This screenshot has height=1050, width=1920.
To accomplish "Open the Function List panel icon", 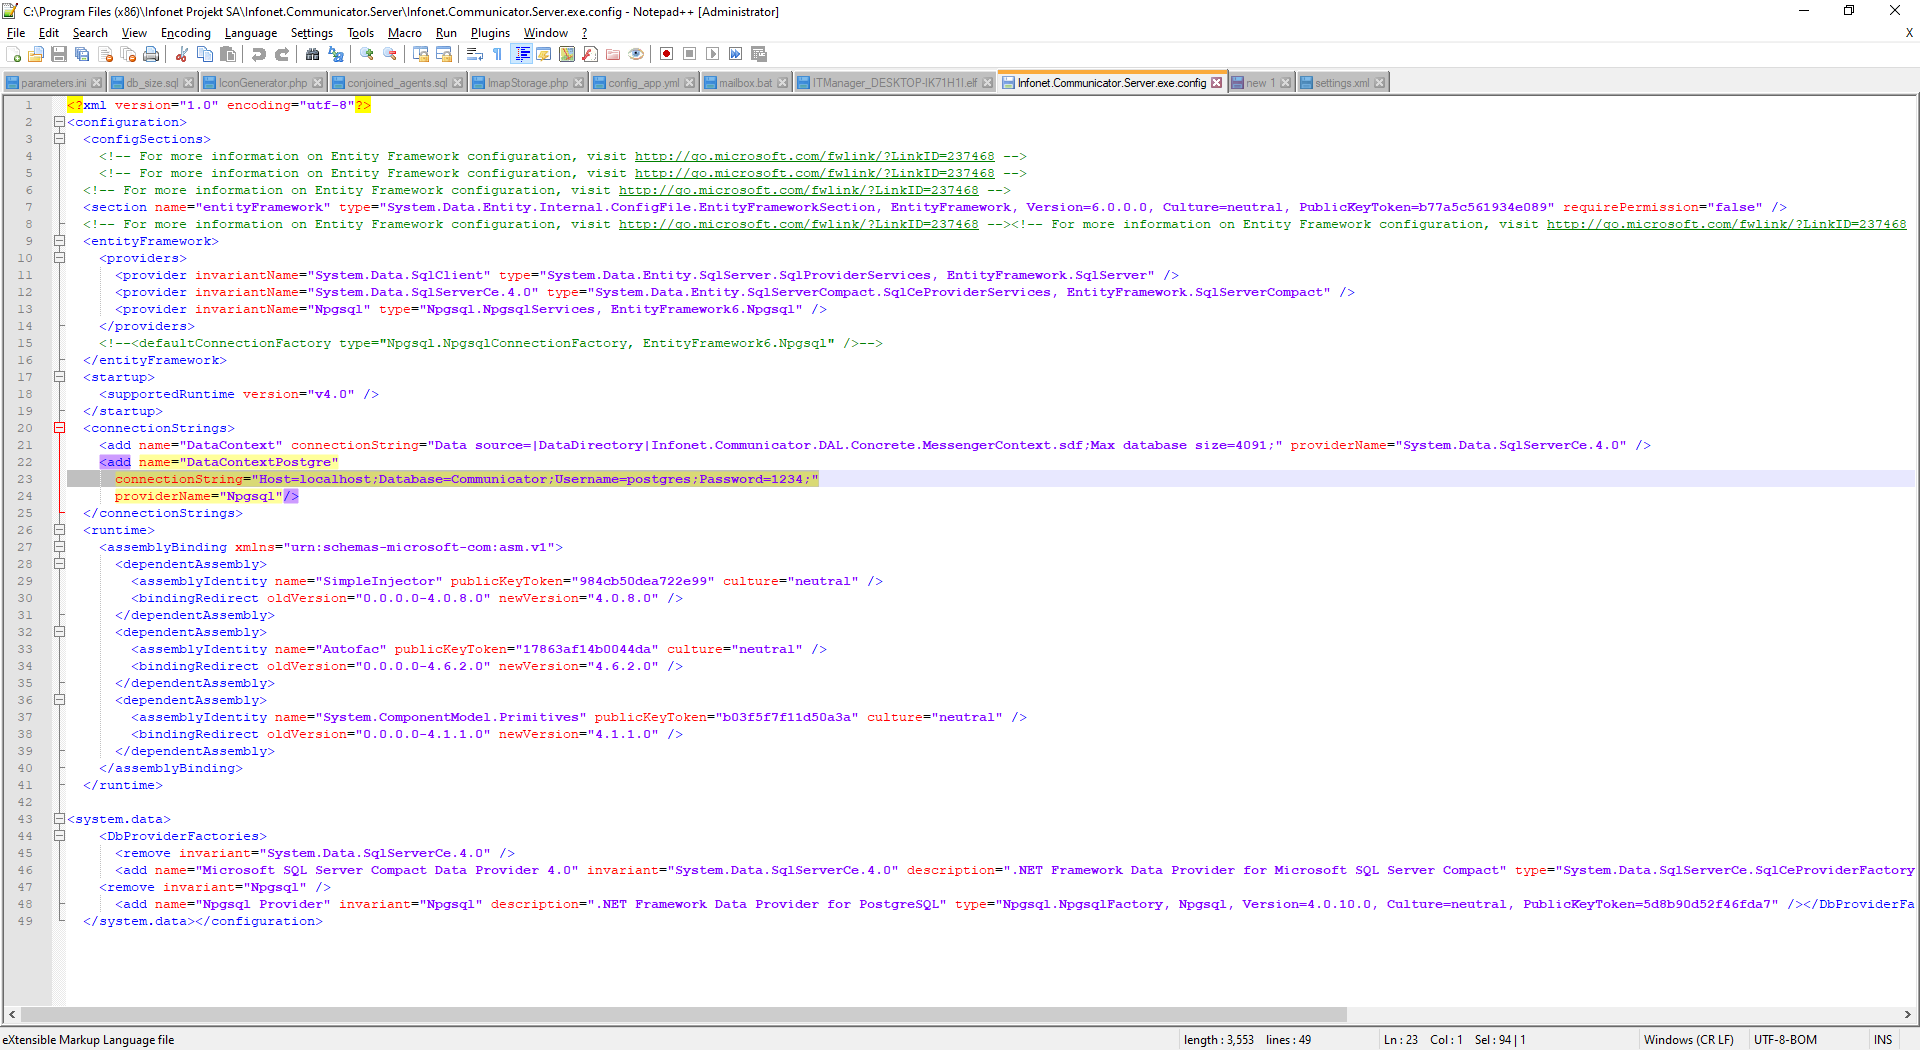I will tap(590, 54).
